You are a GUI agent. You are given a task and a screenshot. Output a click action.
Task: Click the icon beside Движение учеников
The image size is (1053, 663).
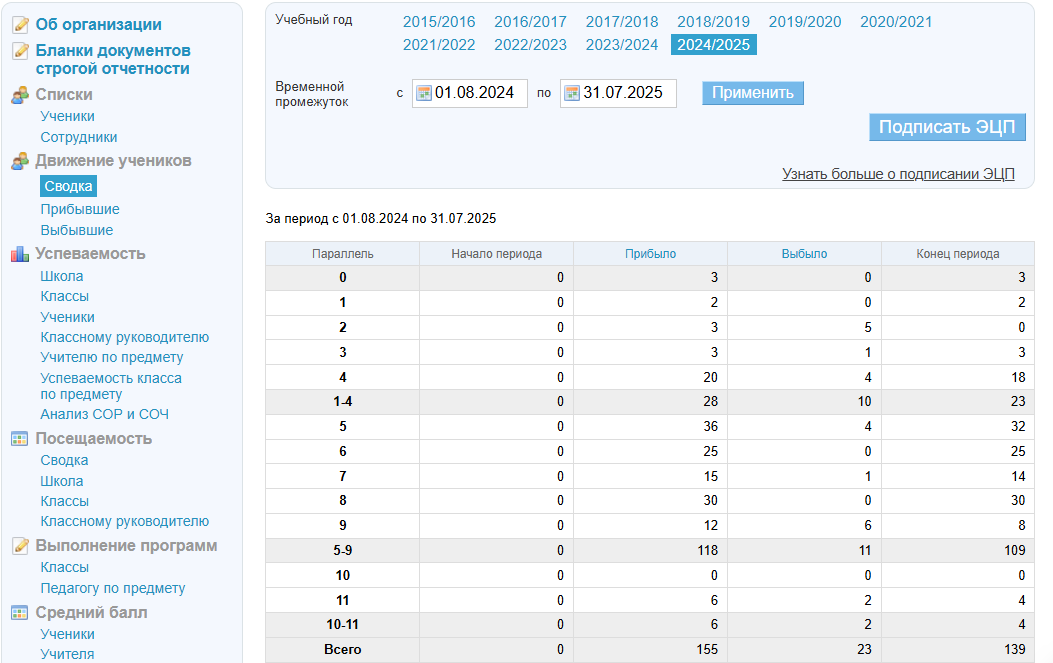[20, 161]
